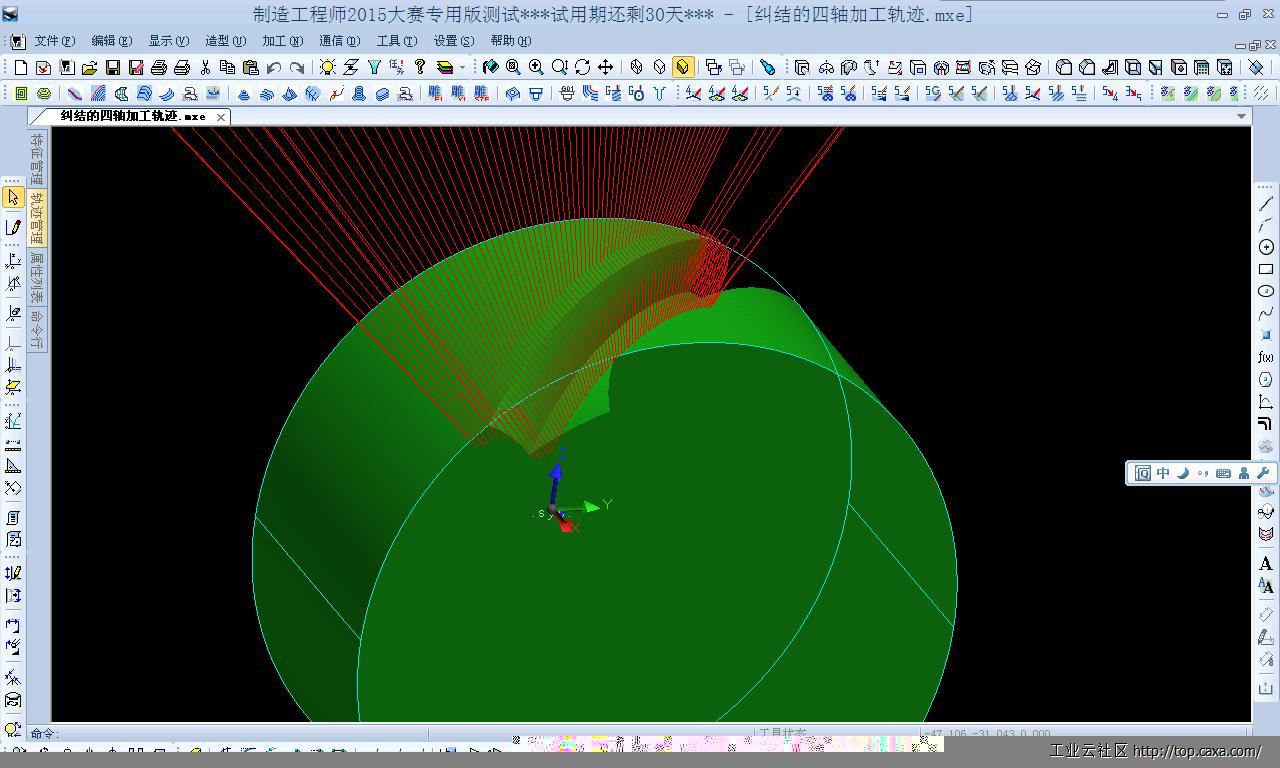This screenshot has width=1280, height=768.
Task: Open 显示 menu
Action: tap(168, 41)
